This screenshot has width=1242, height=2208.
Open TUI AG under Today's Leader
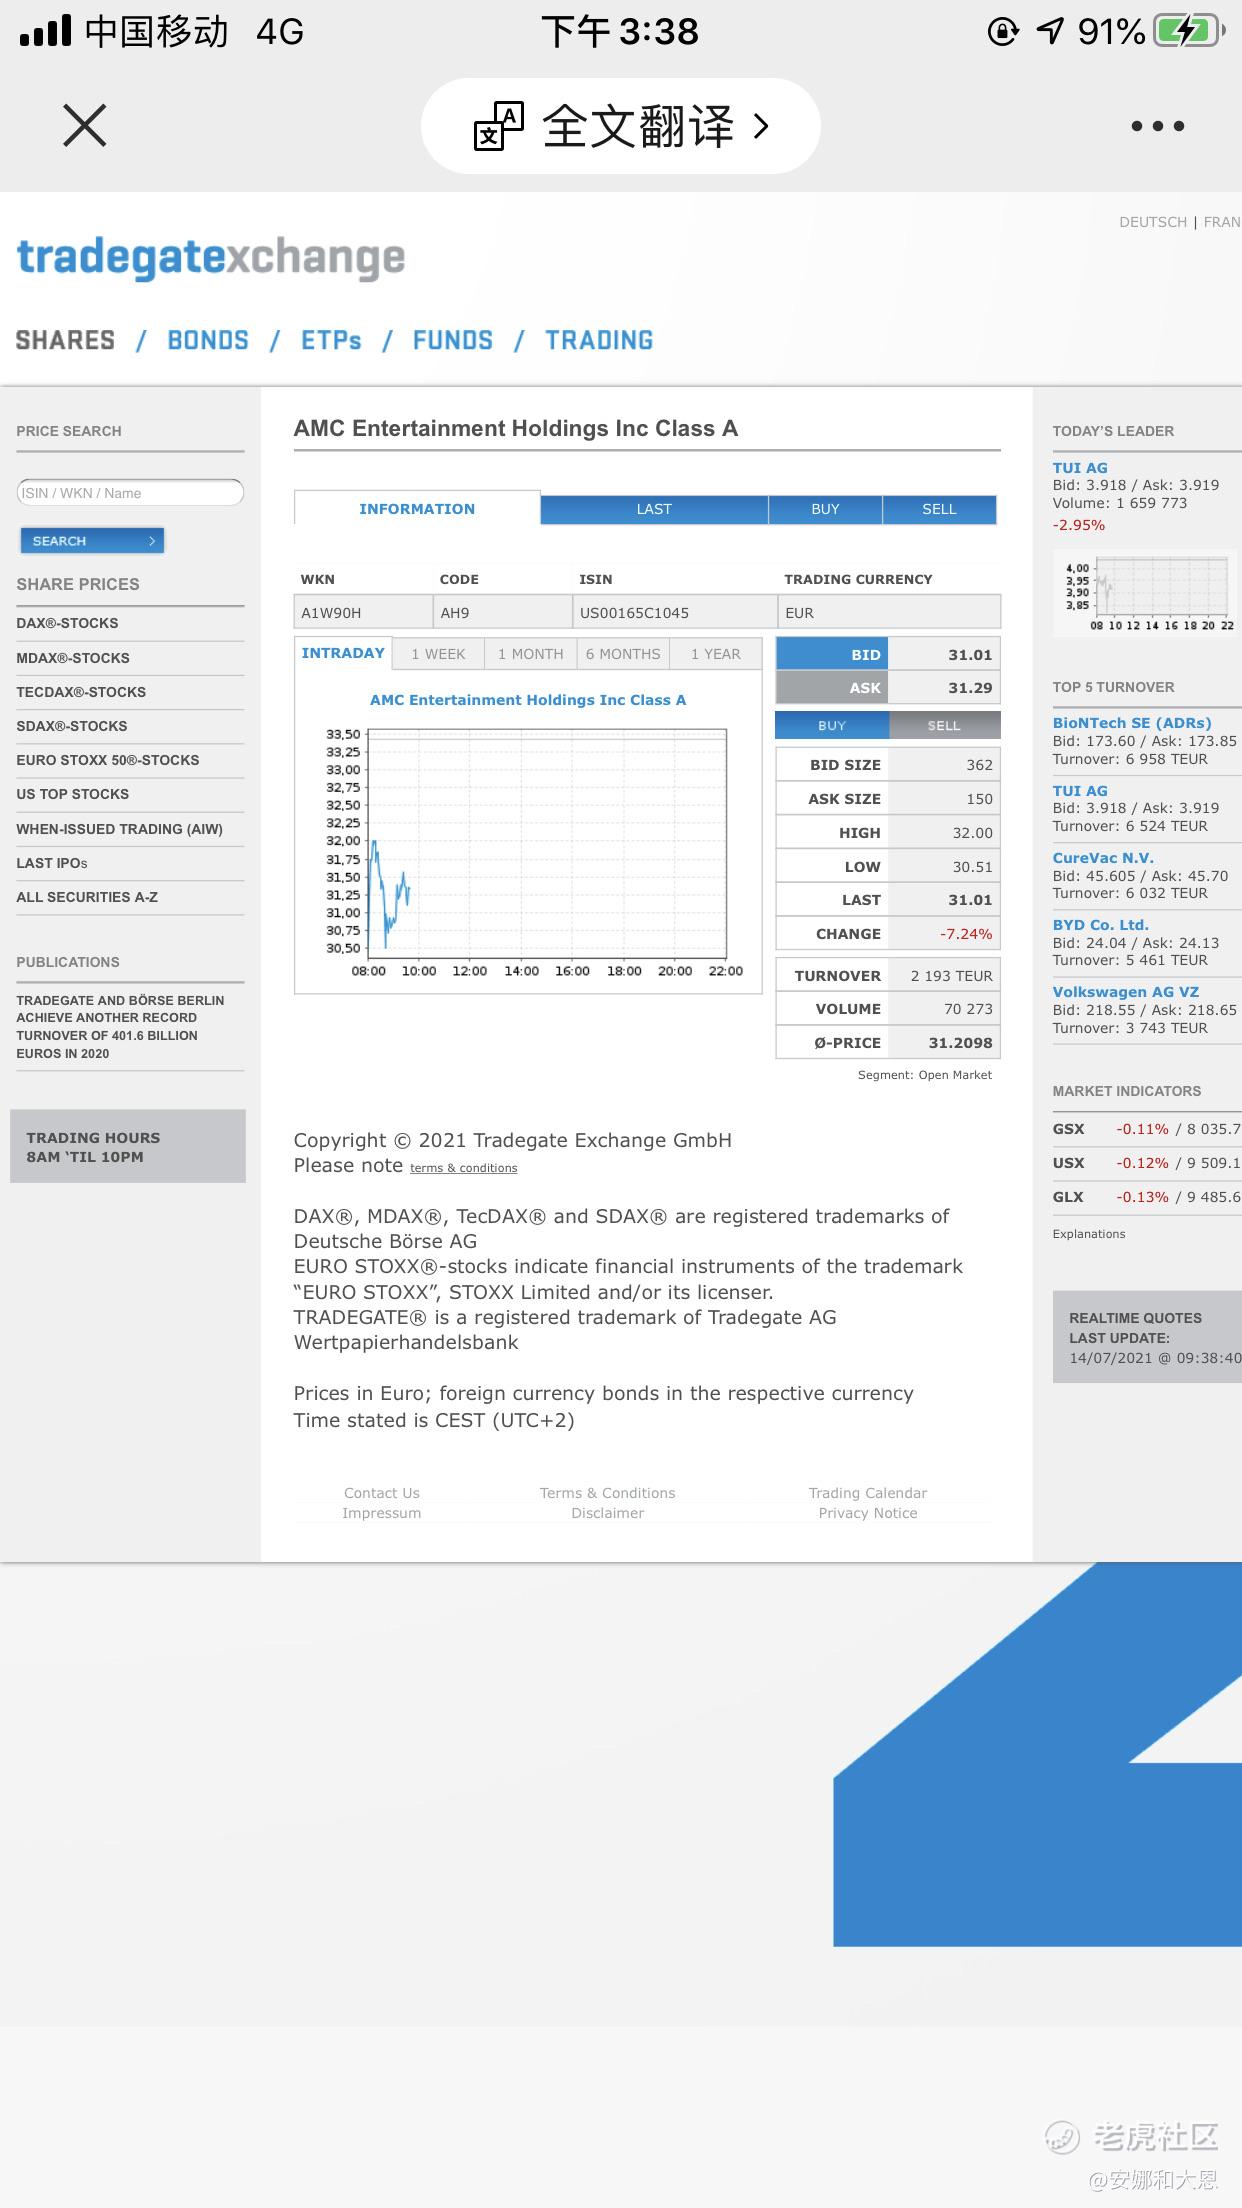coord(1080,468)
